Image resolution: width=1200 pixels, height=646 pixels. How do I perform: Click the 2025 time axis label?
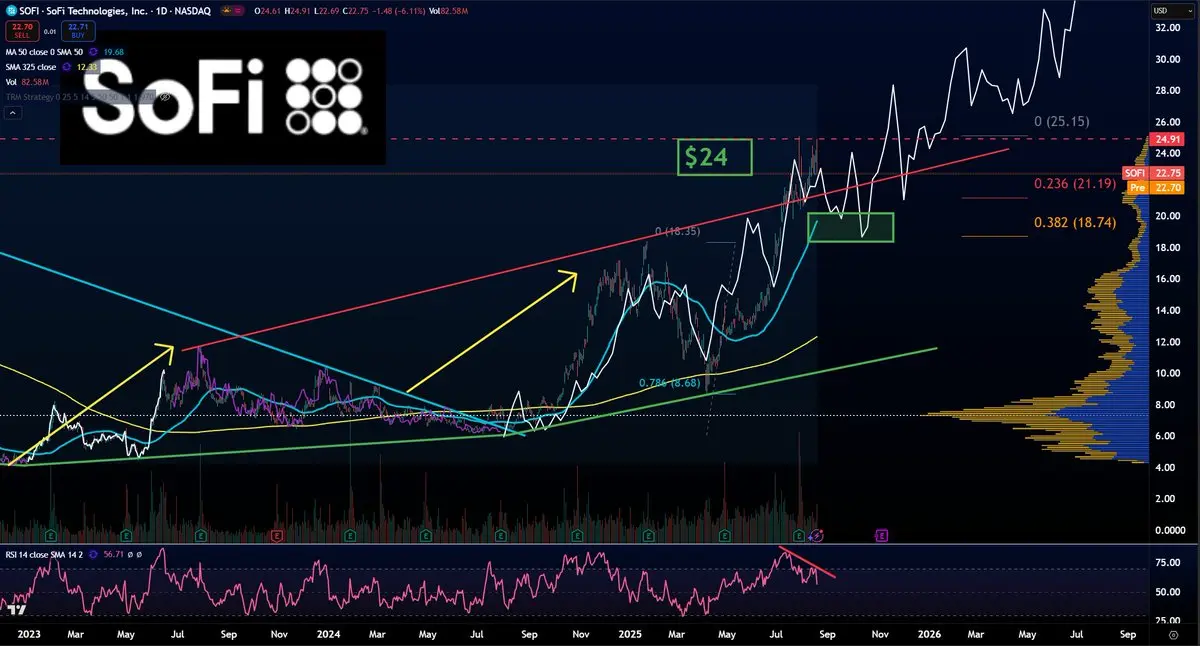pyautogui.click(x=630, y=635)
